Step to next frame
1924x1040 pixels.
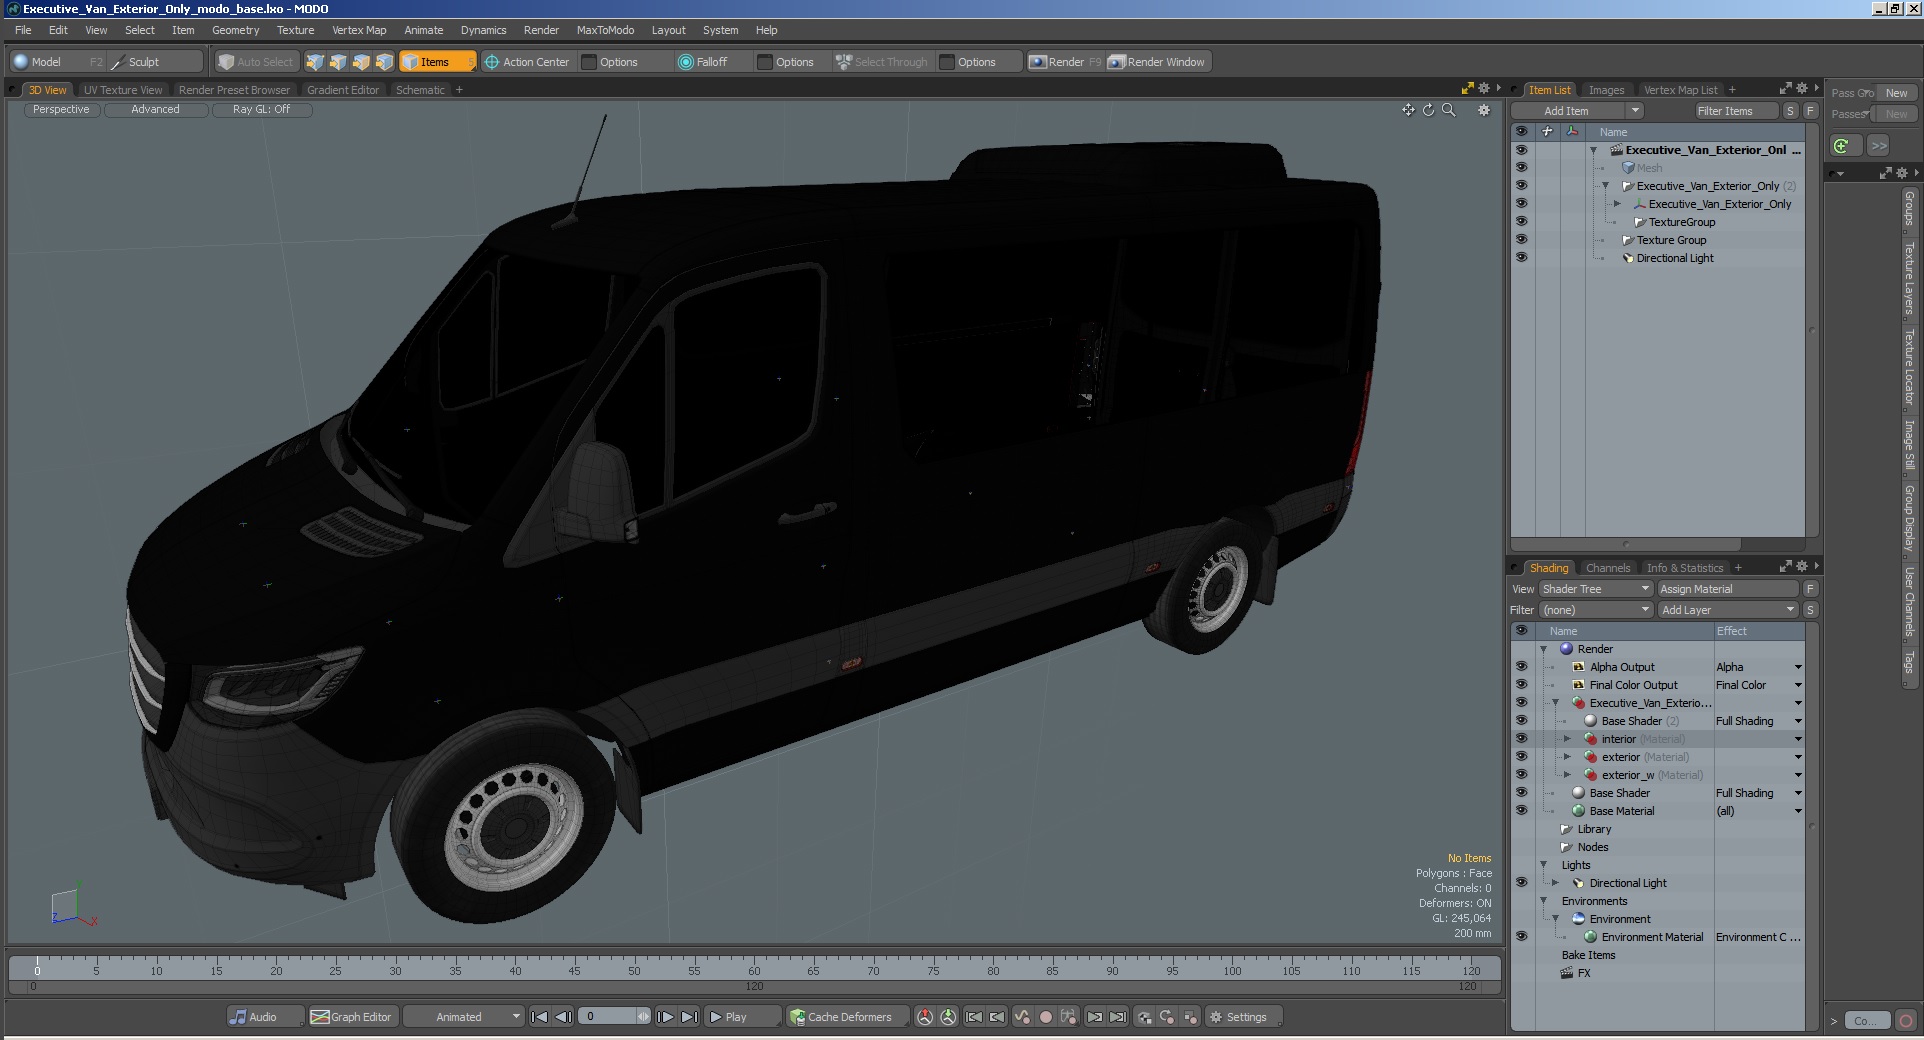click(x=665, y=1017)
